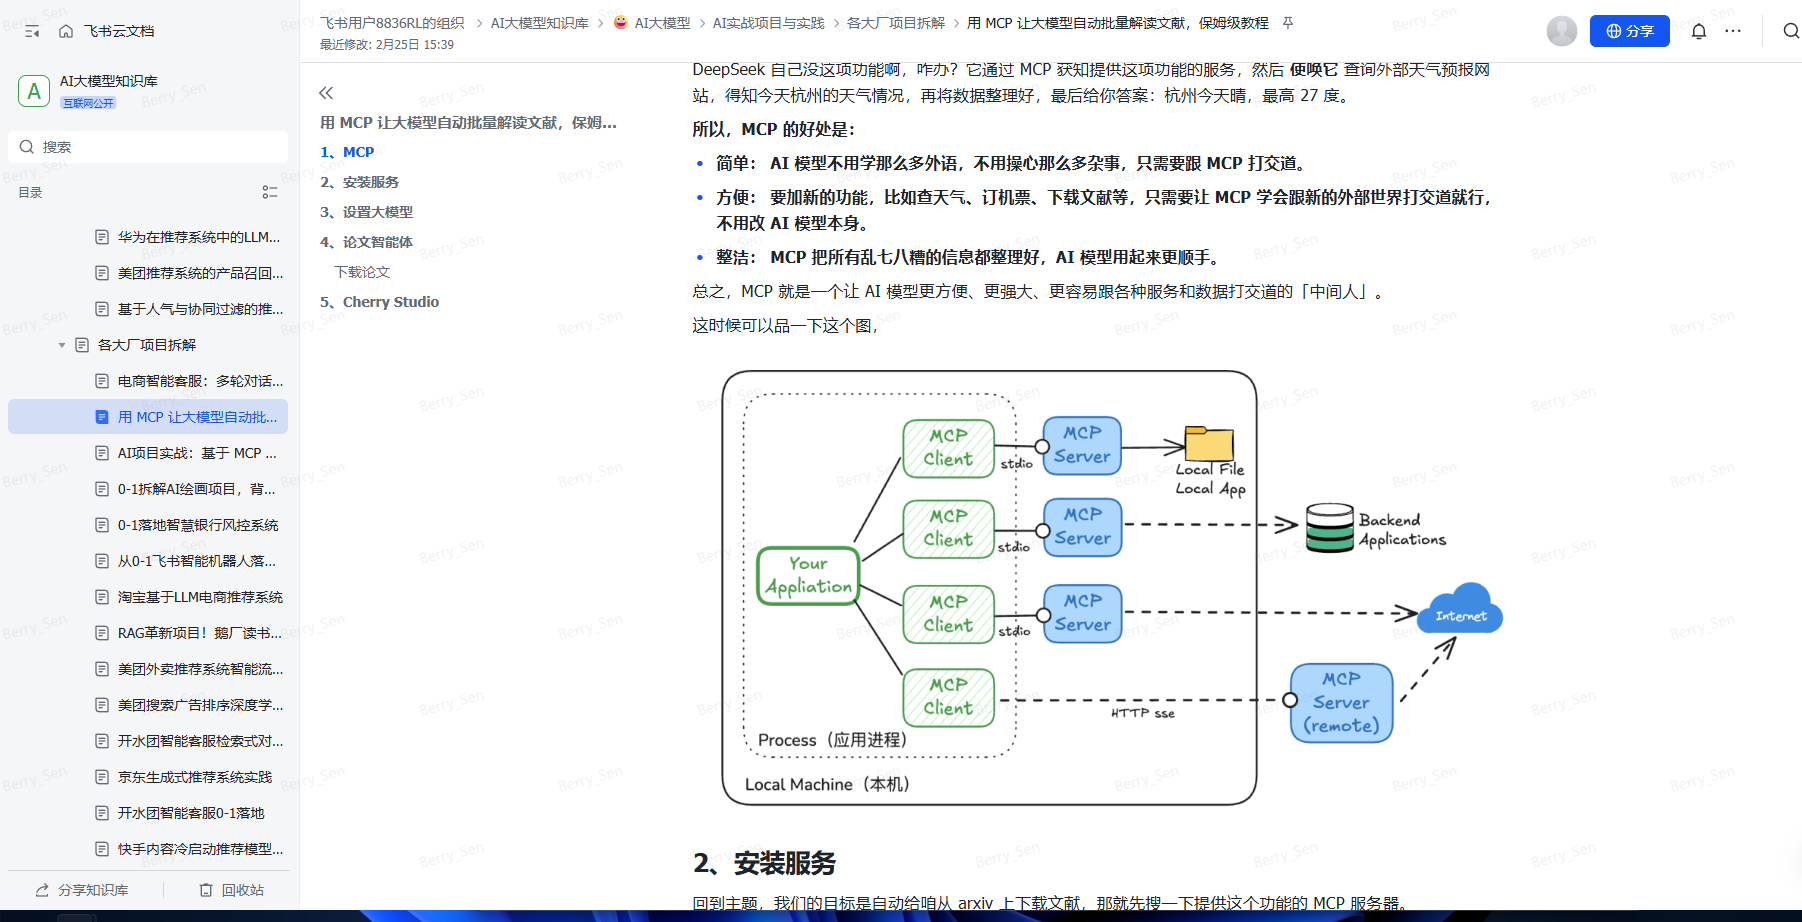This screenshot has width=1802, height=922.
Task: Click the document icon beside 0-1落地智慧银行风控系统
Action: (102, 525)
